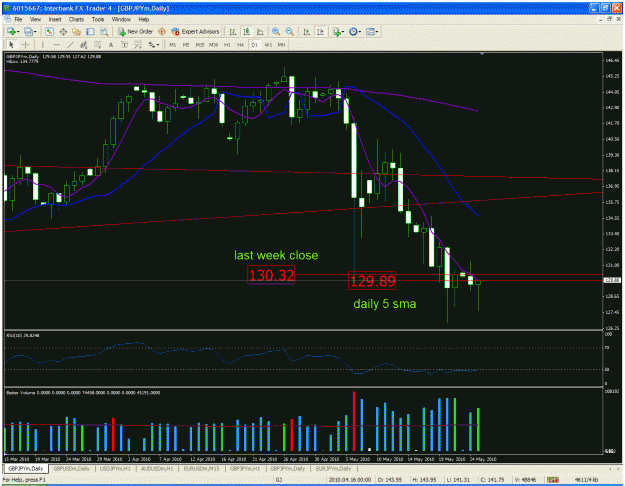The image size is (625, 486).
Task: Click the New Order button
Action: coord(136,31)
